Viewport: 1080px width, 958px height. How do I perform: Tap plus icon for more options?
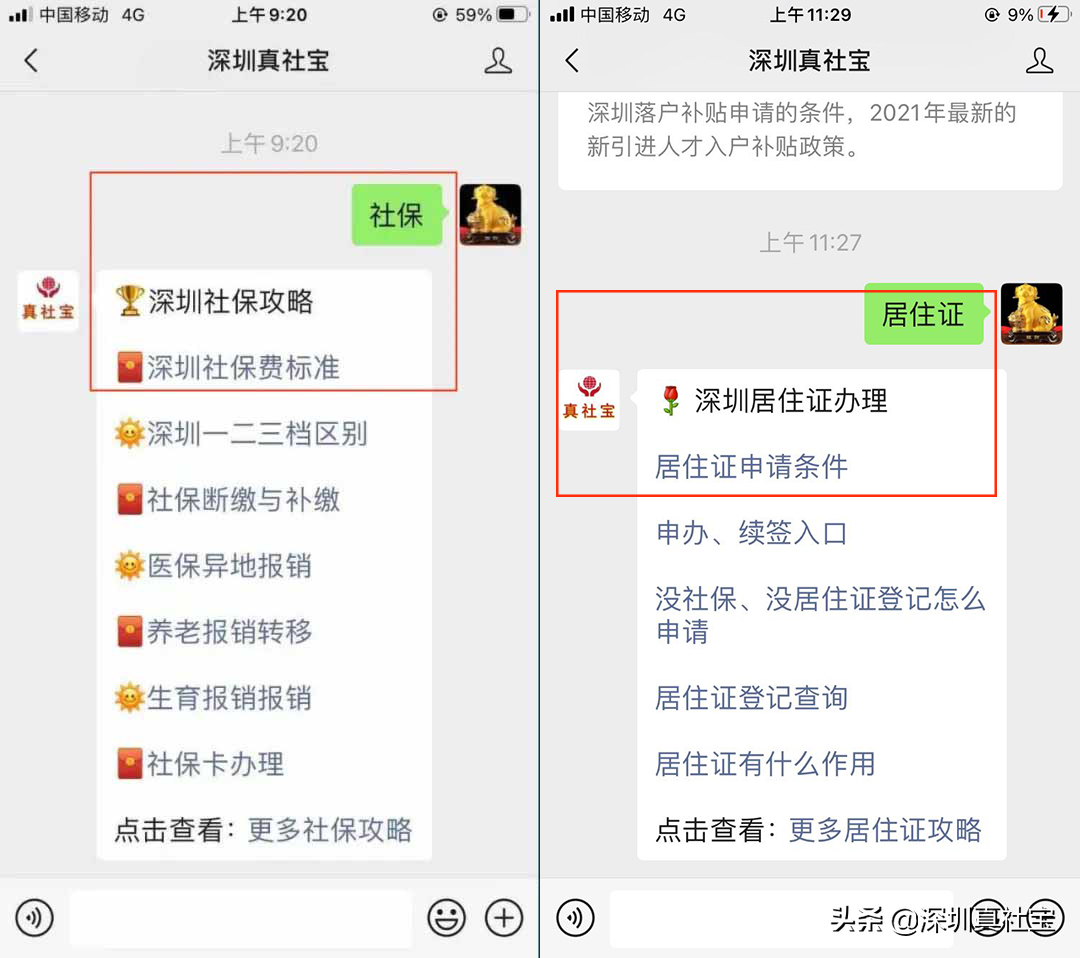tap(503, 917)
